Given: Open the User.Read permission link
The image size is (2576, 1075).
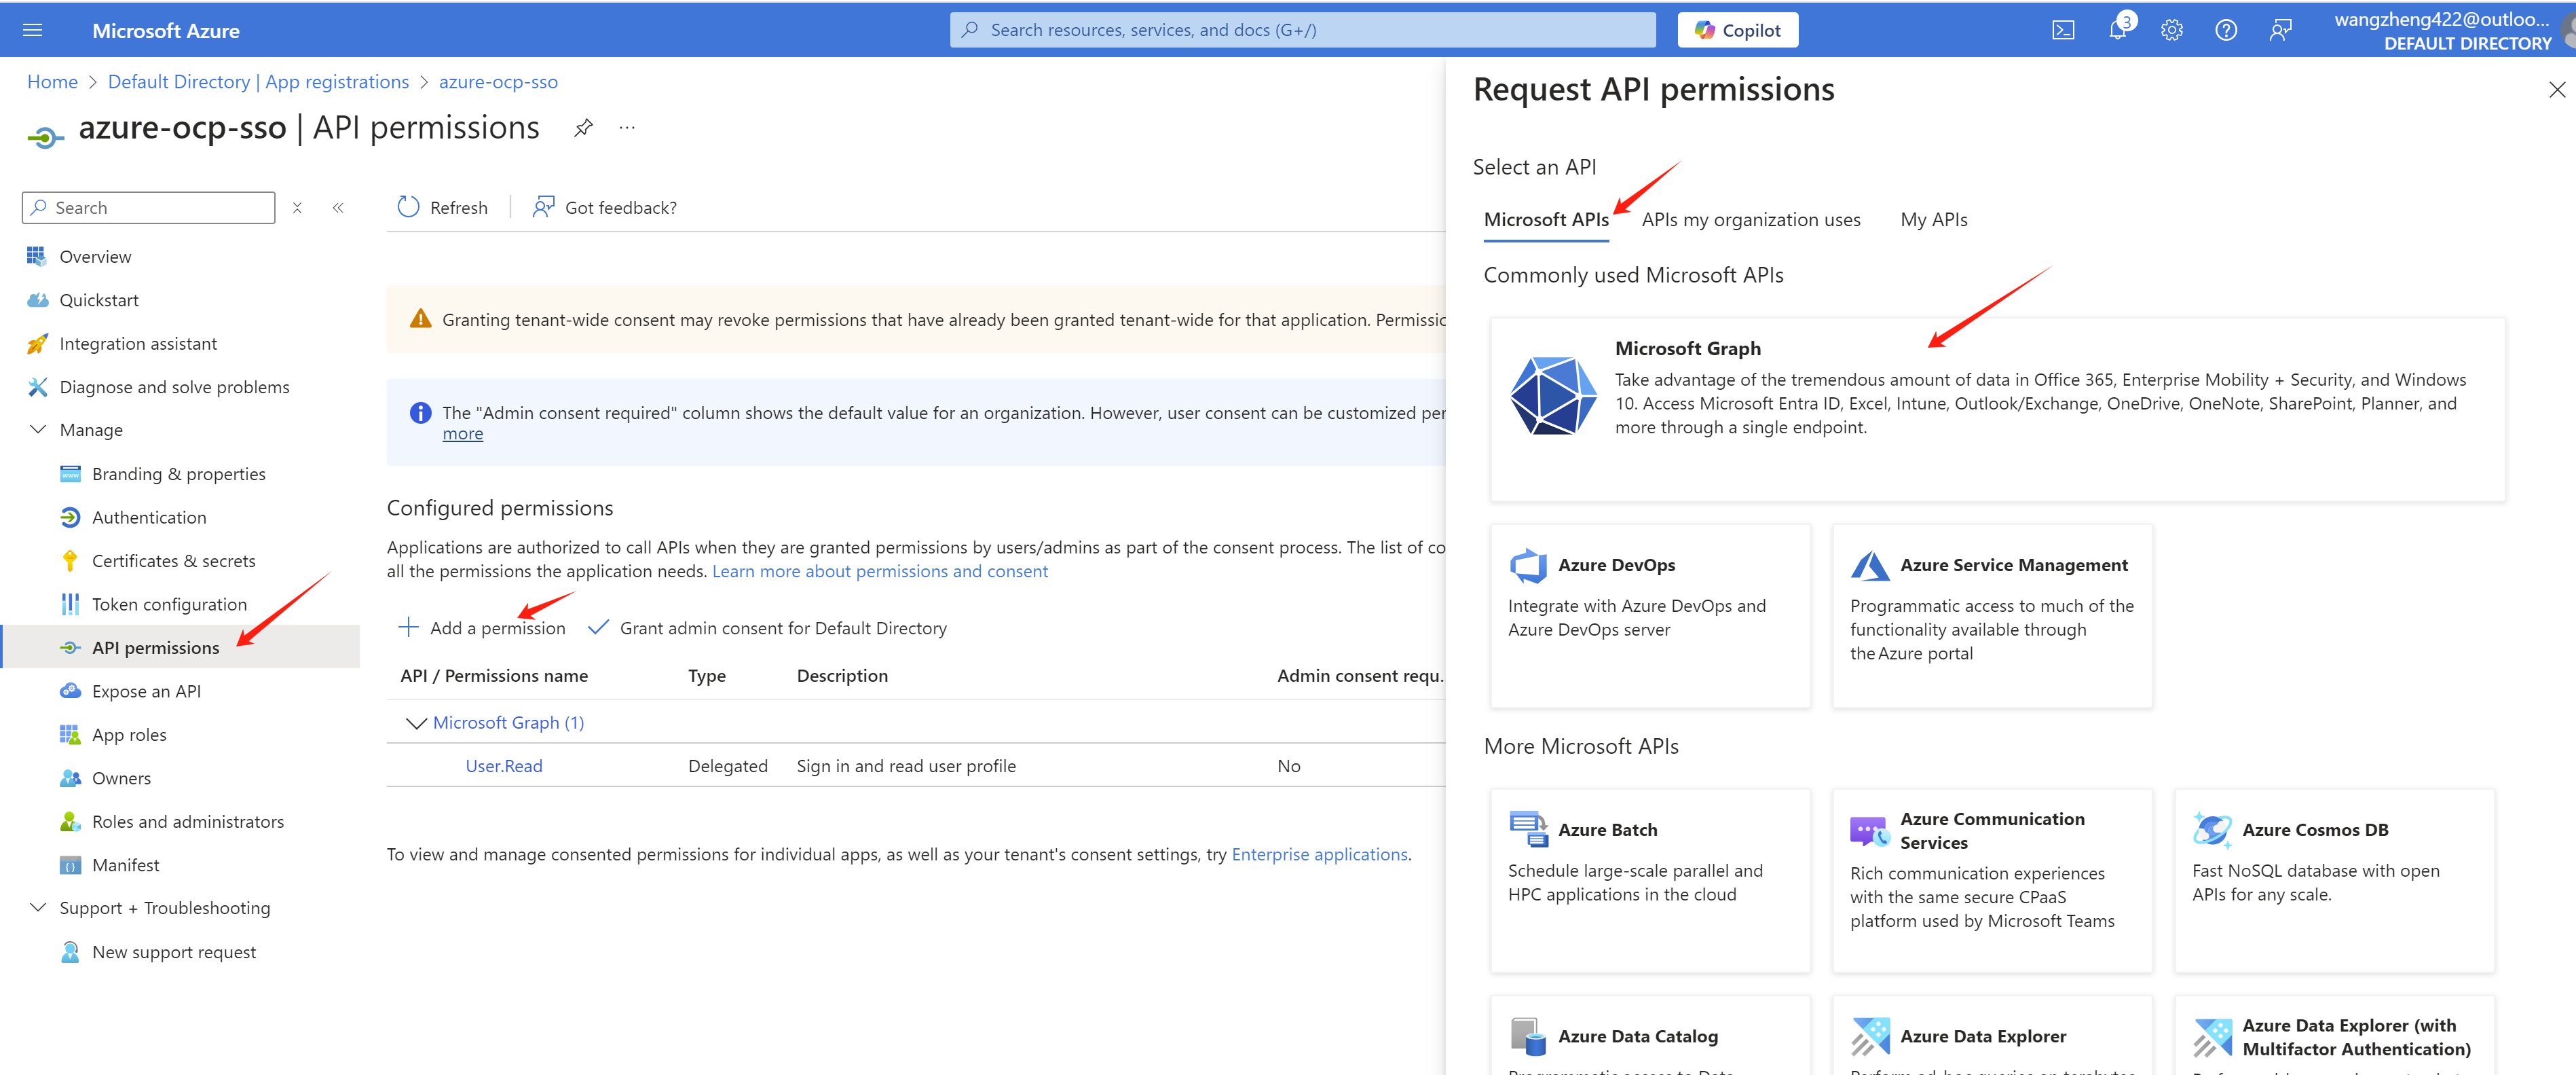Looking at the screenshot, I should (503, 766).
